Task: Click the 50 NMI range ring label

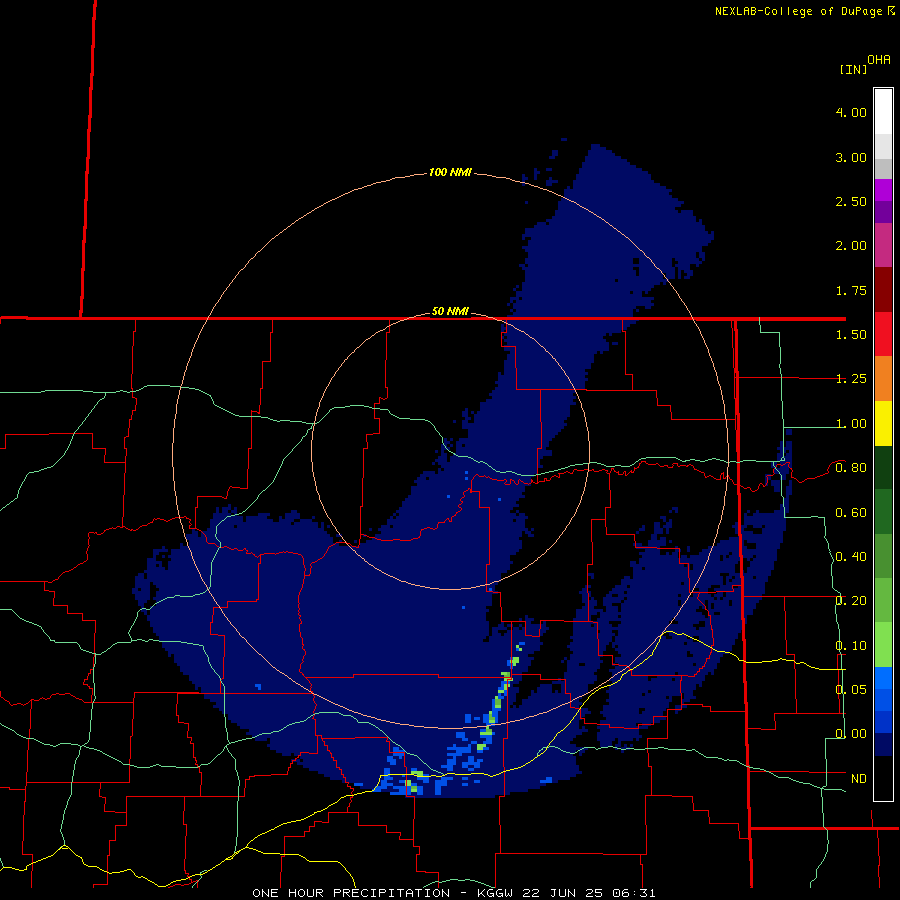Action: point(450,311)
